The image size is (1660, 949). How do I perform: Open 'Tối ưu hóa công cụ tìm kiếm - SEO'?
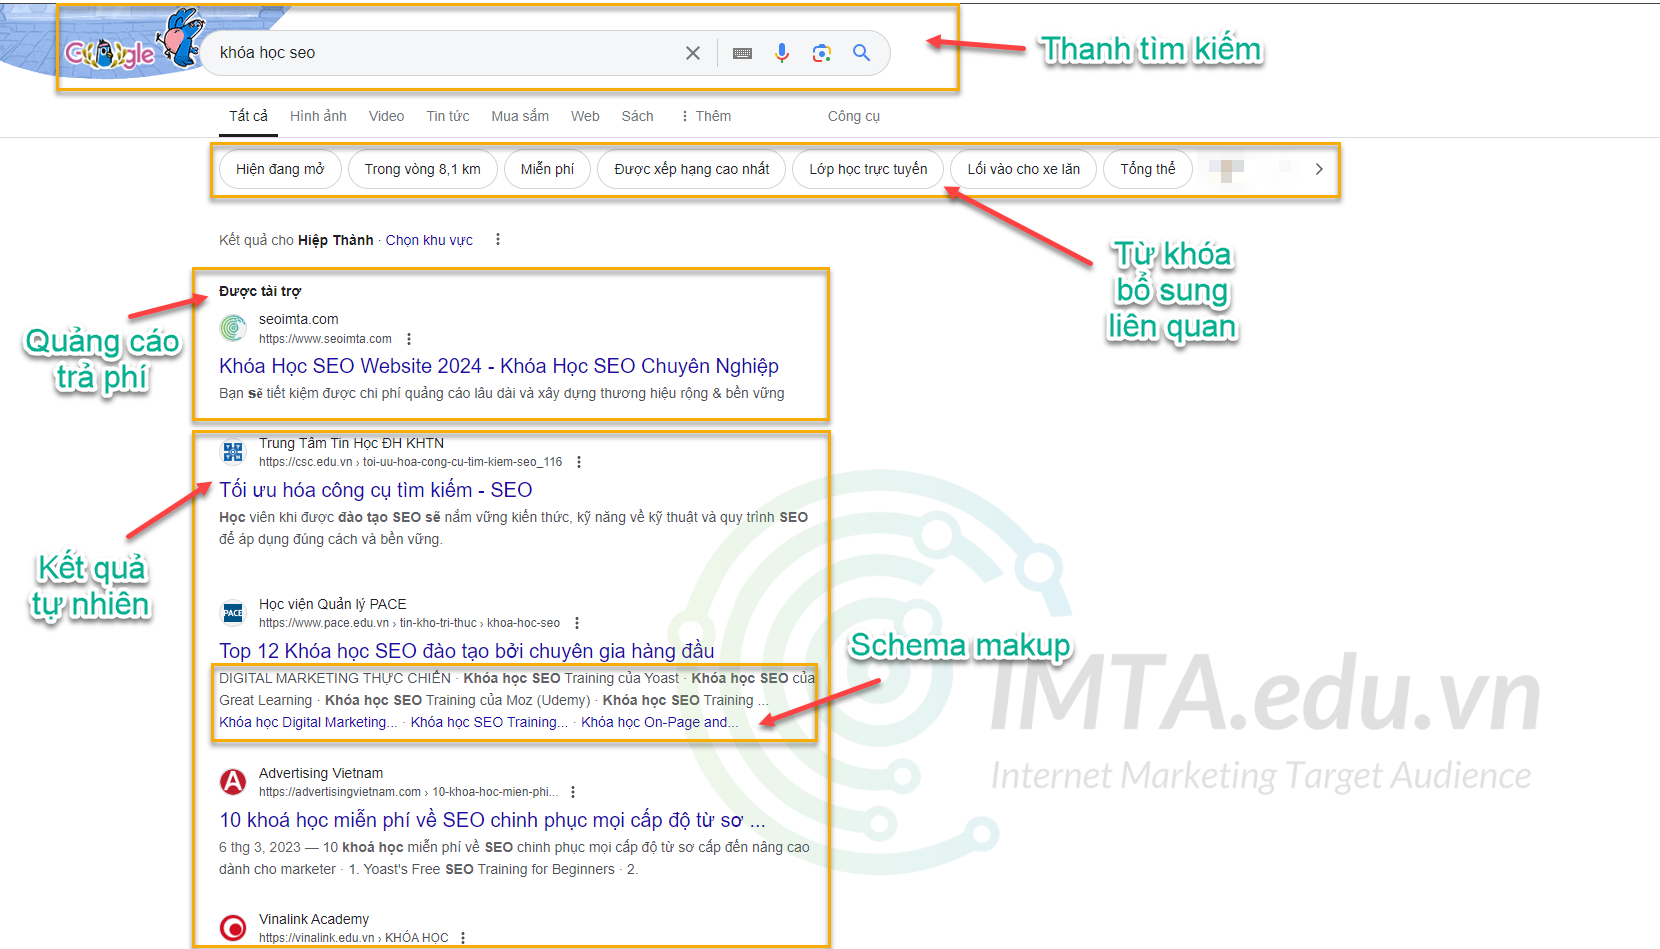(x=376, y=490)
